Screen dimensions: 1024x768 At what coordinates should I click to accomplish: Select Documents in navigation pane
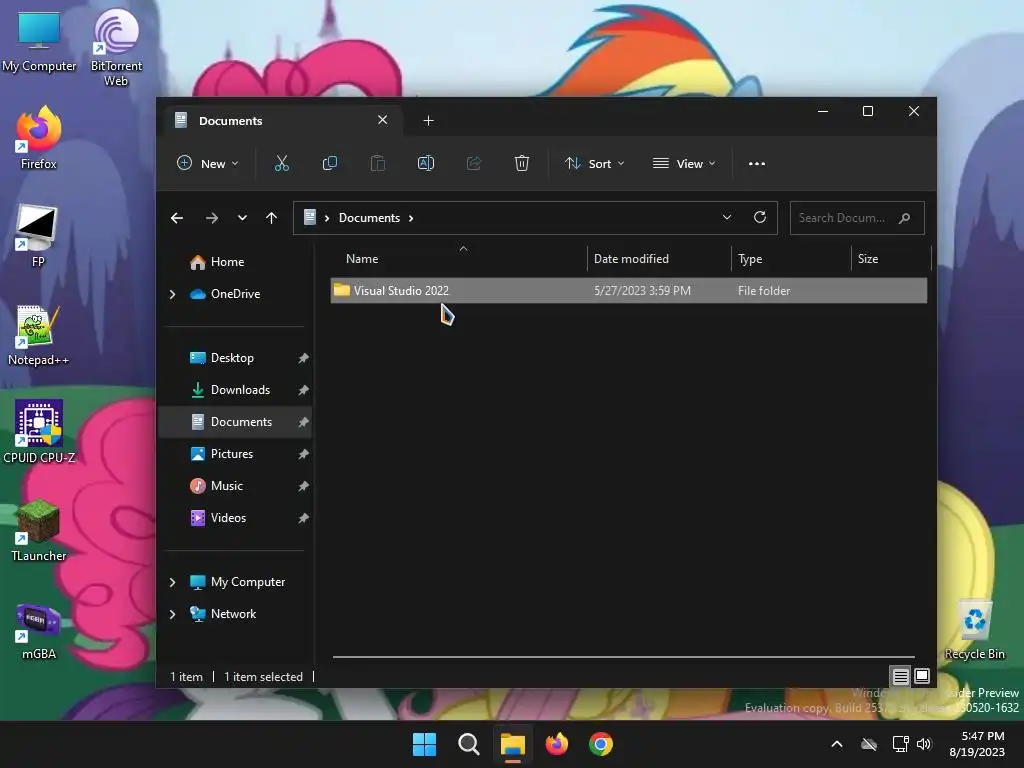pos(235,422)
